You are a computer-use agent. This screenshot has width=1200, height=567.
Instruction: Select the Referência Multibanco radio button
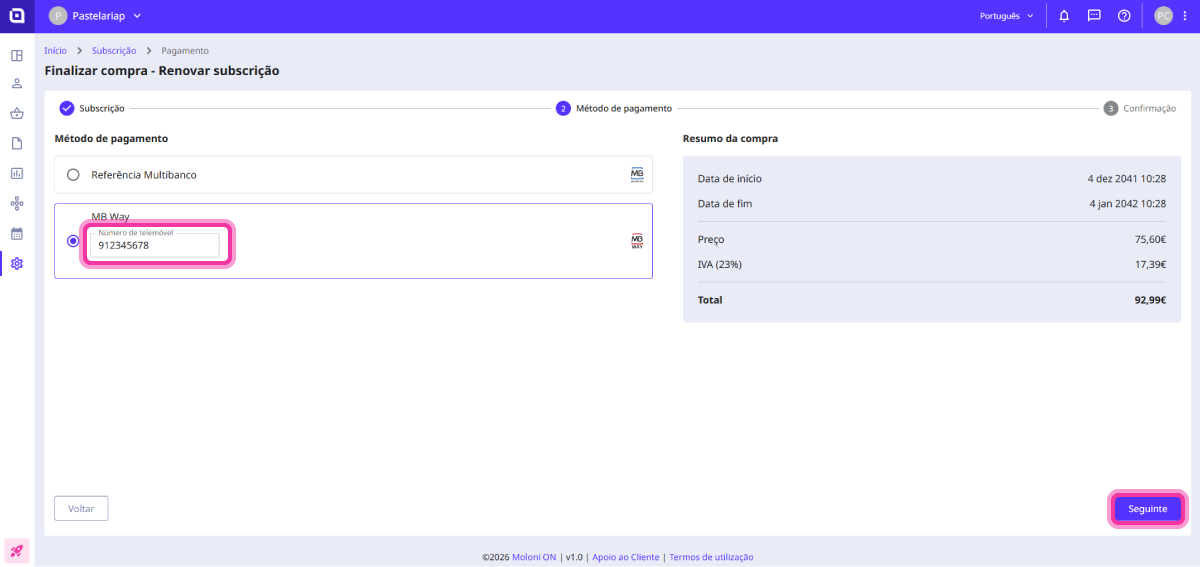coord(73,175)
